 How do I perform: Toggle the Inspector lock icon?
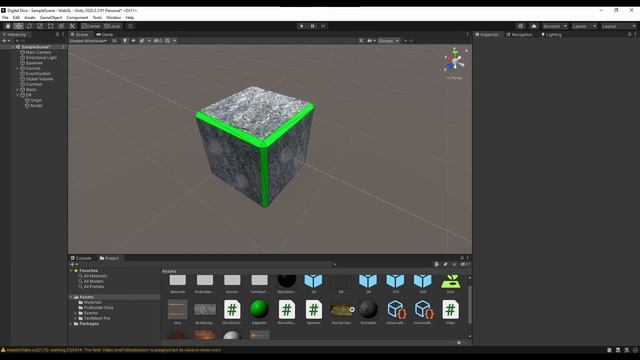tap(629, 35)
